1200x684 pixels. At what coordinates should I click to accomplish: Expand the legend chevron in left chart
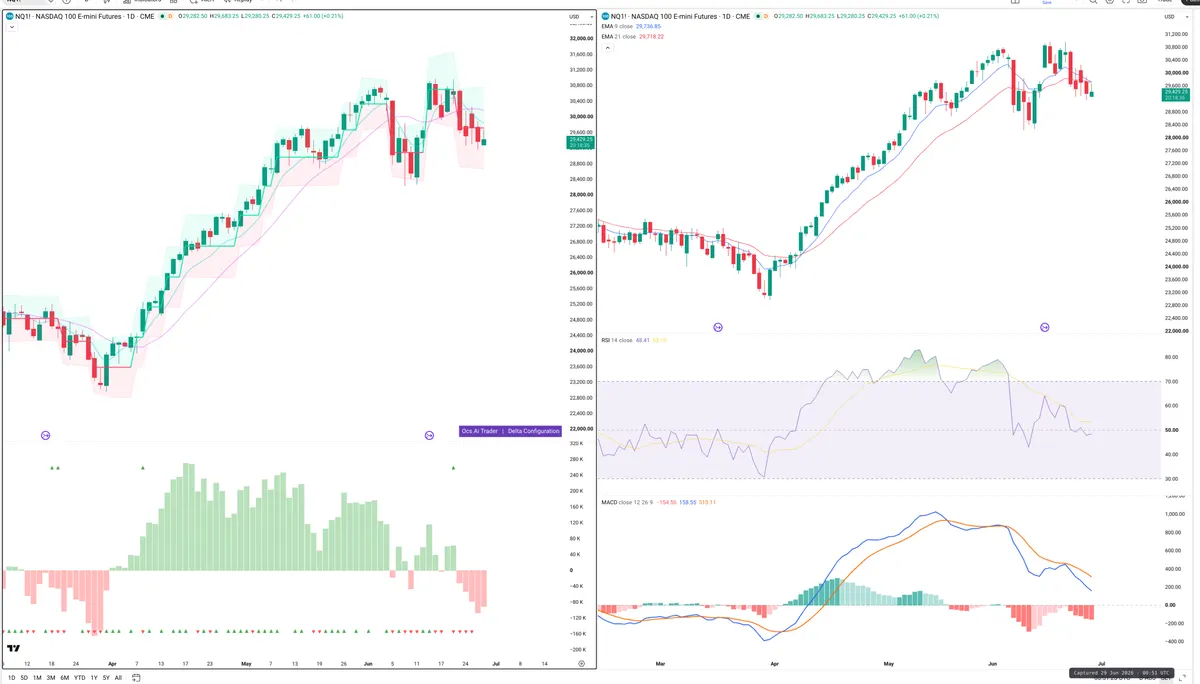(x=11, y=28)
